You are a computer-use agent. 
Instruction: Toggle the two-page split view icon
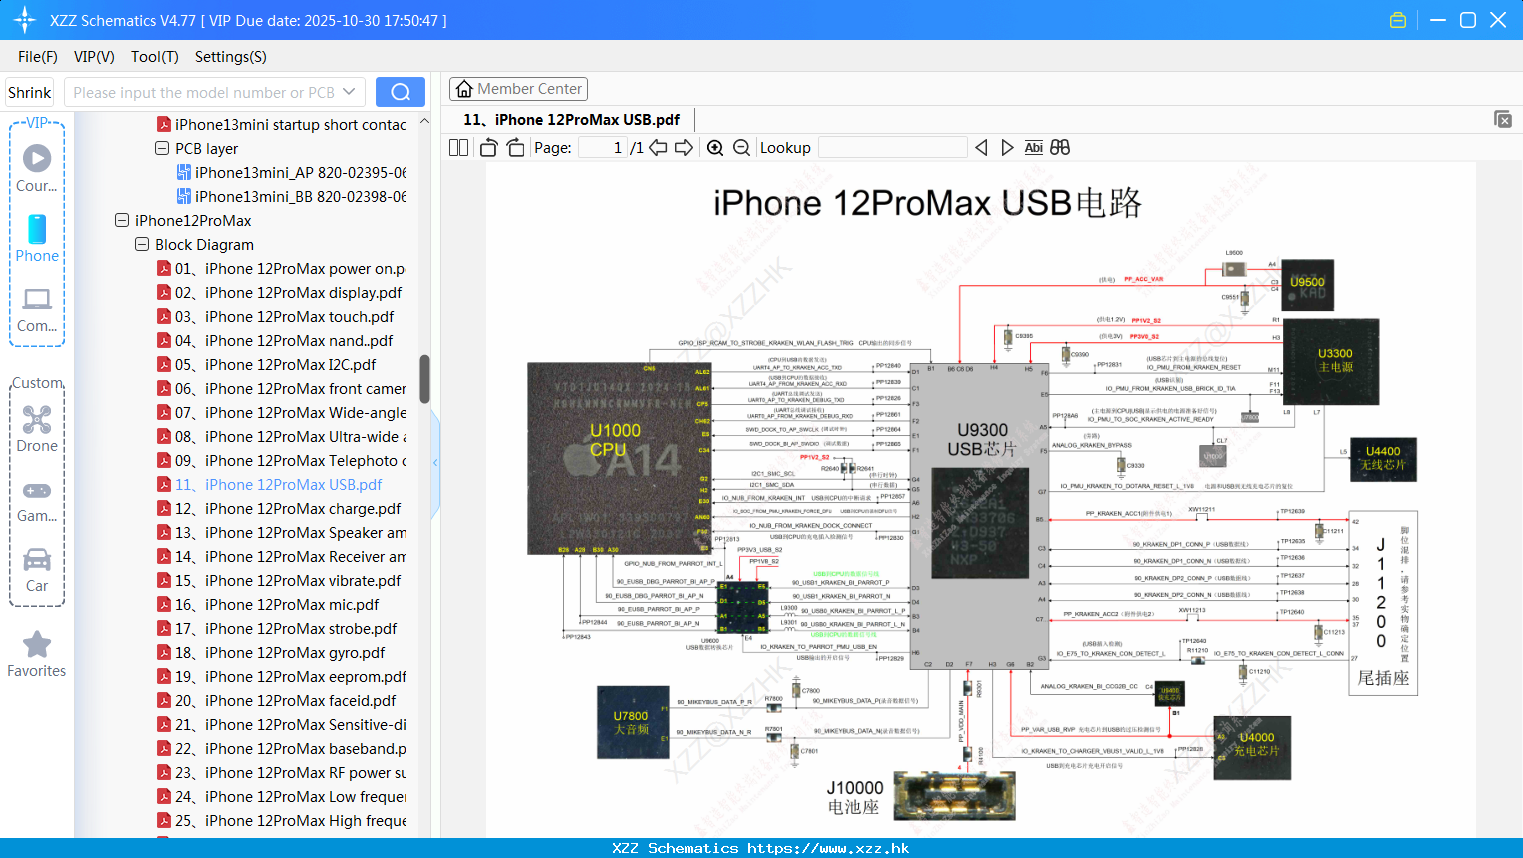click(458, 148)
